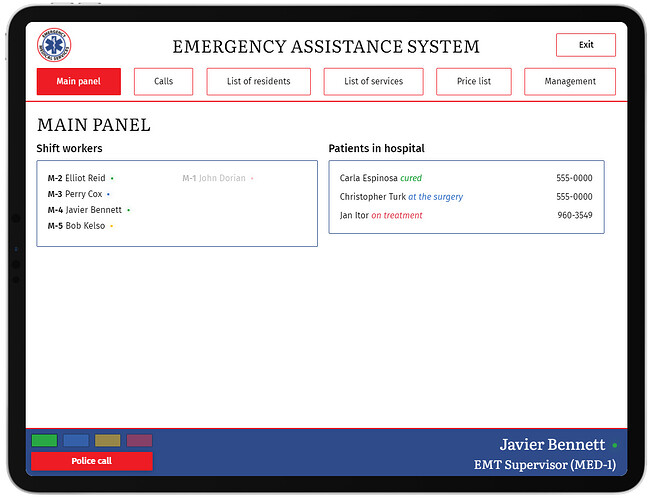
Task: Click blue status dot next to Perry Cox
Action: pyautogui.click(x=109, y=194)
